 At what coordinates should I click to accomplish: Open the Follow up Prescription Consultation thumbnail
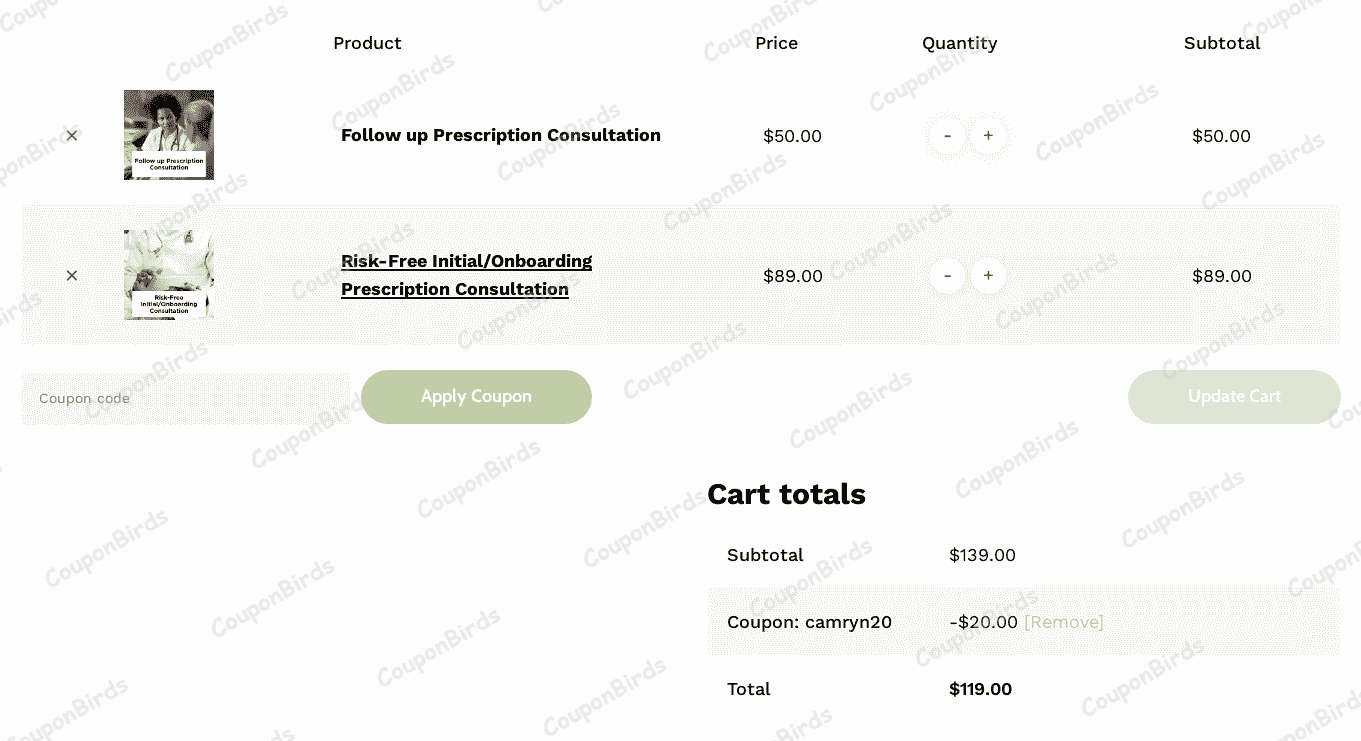[168, 134]
